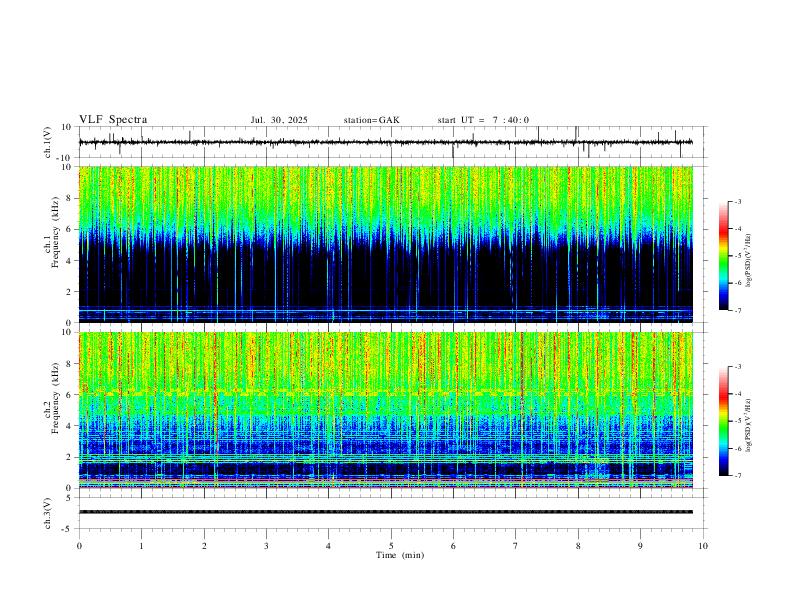The image size is (792, 612).
Task: Click the ch.3 voltage waveform band
Action: point(386,512)
